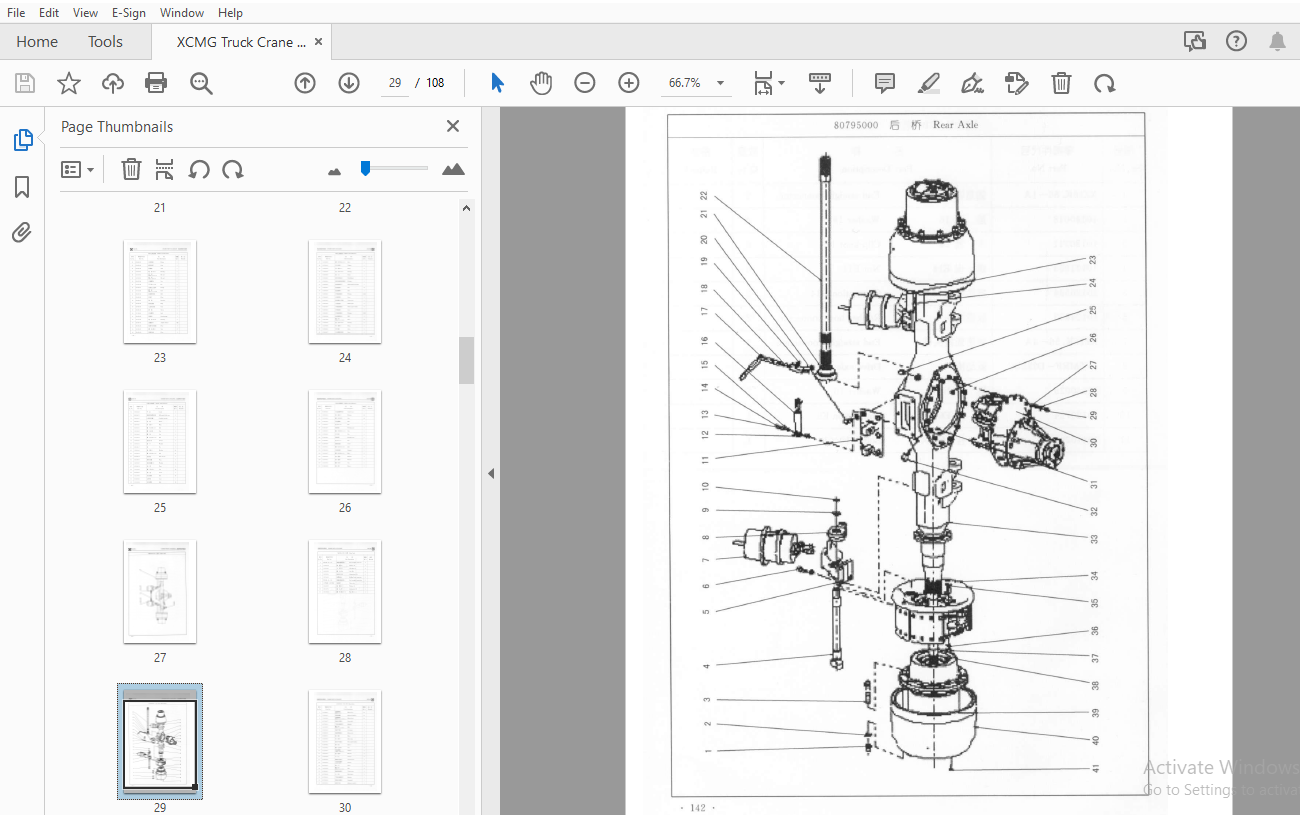
Task: Open the edit/stamp page tool
Action: tap(1016, 83)
